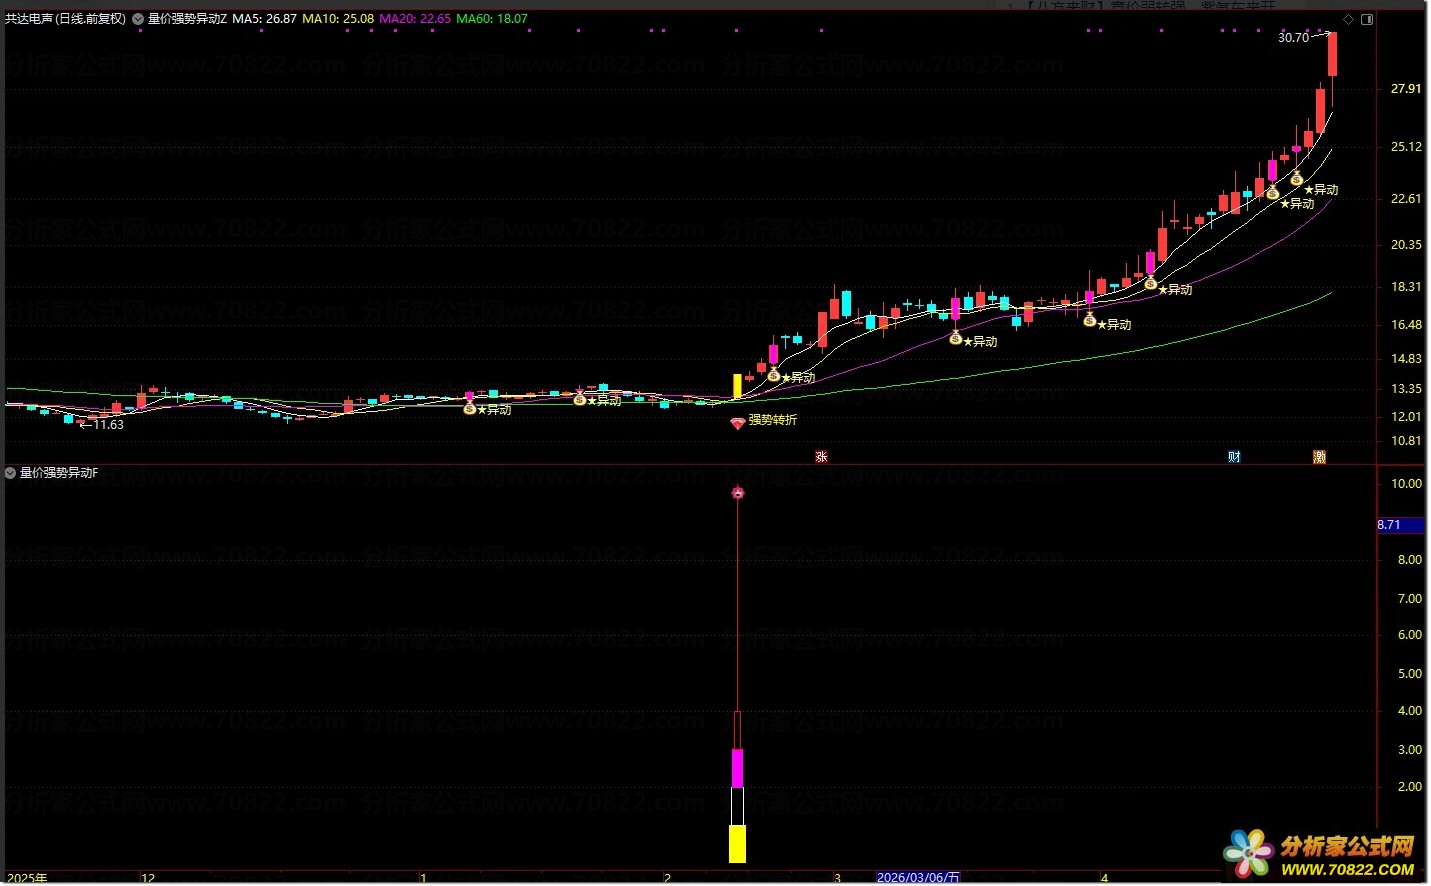This screenshot has height=886, width=1431.
Task: Click the magenta segment of sub-panel bar
Action: pyautogui.click(x=738, y=768)
